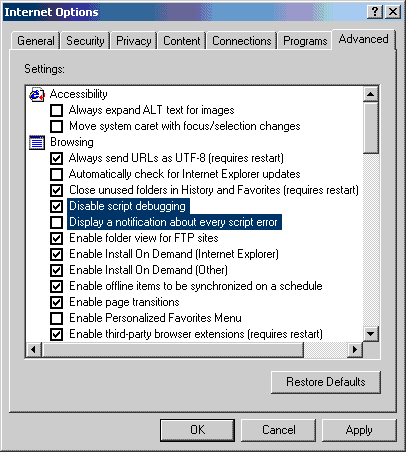Toggle Enable page transitions checkbox
406x452 pixels.
tap(56, 302)
